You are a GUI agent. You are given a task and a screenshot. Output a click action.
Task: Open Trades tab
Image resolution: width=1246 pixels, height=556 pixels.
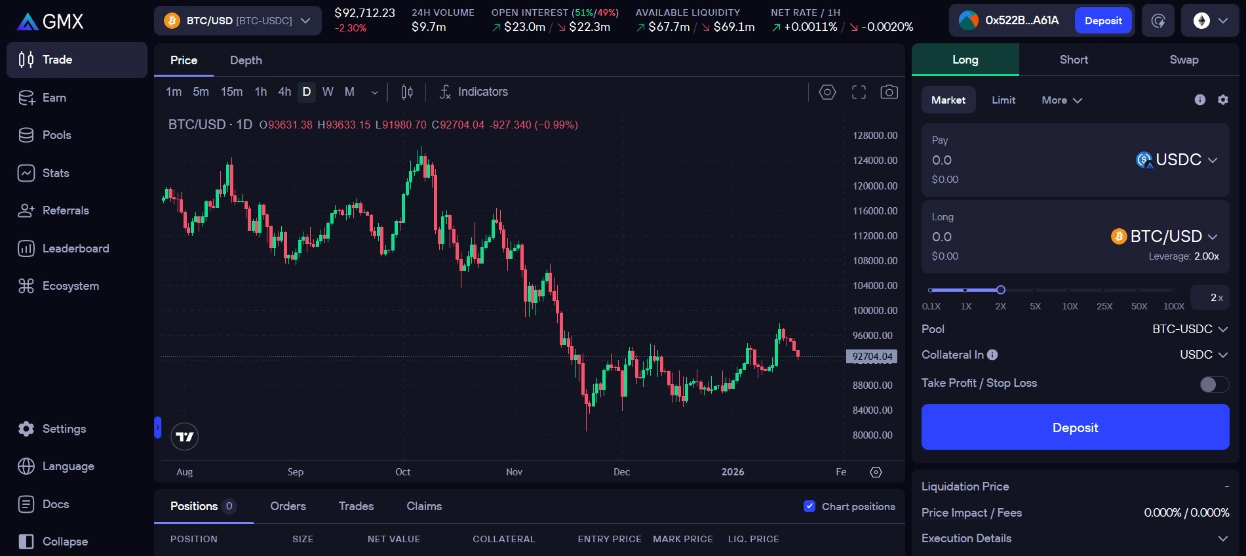[356, 506]
